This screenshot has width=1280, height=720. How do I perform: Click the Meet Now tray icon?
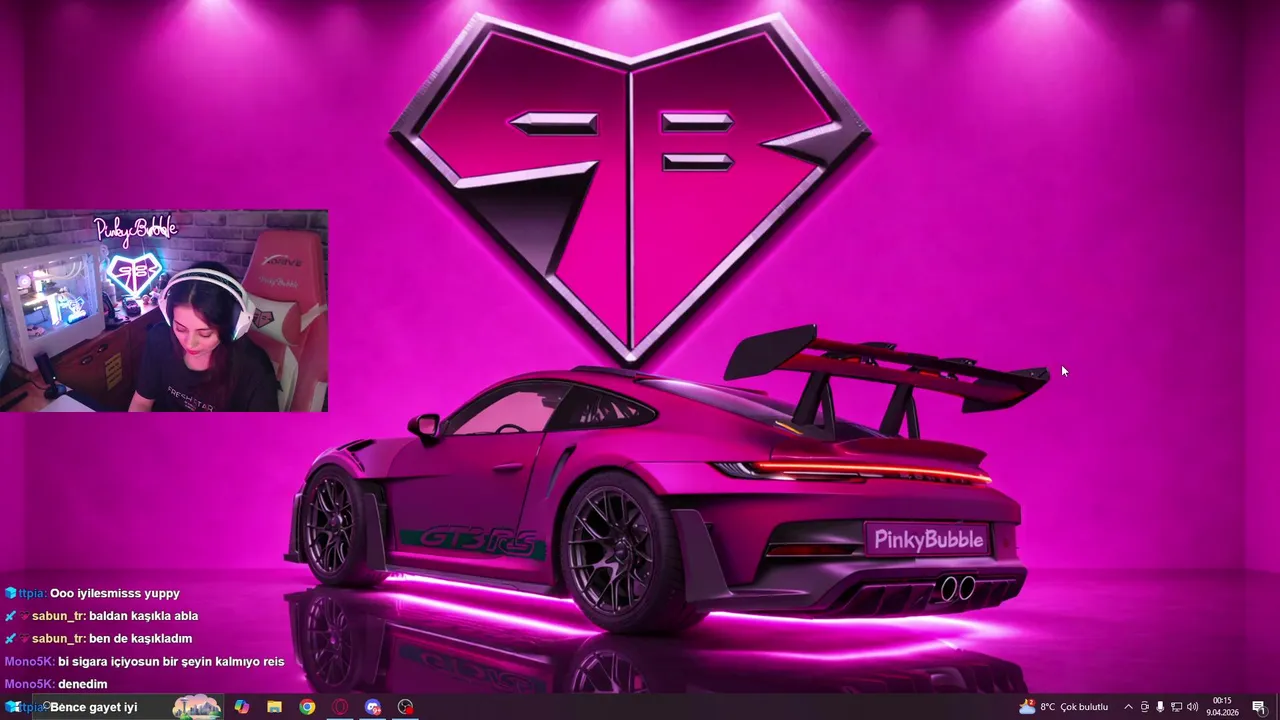1145,707
